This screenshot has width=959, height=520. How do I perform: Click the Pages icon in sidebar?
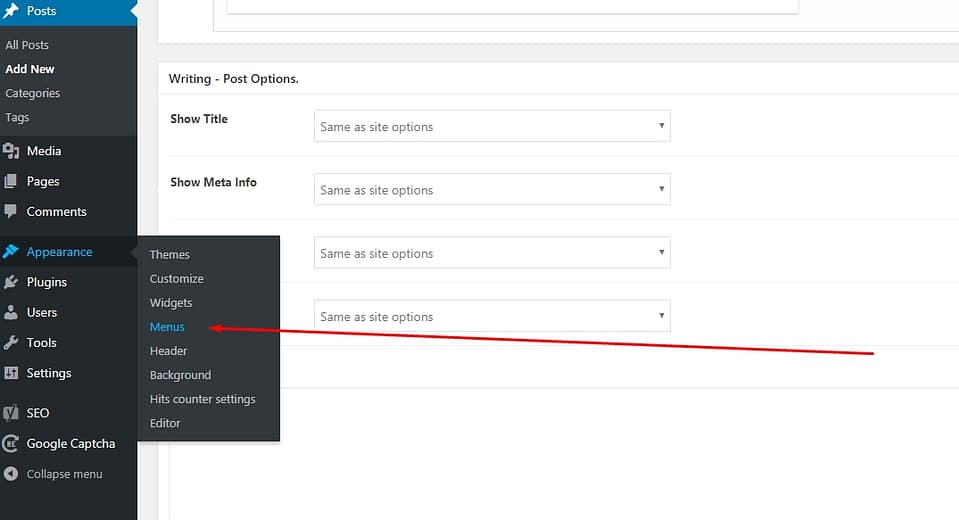(x=11, y=181)
